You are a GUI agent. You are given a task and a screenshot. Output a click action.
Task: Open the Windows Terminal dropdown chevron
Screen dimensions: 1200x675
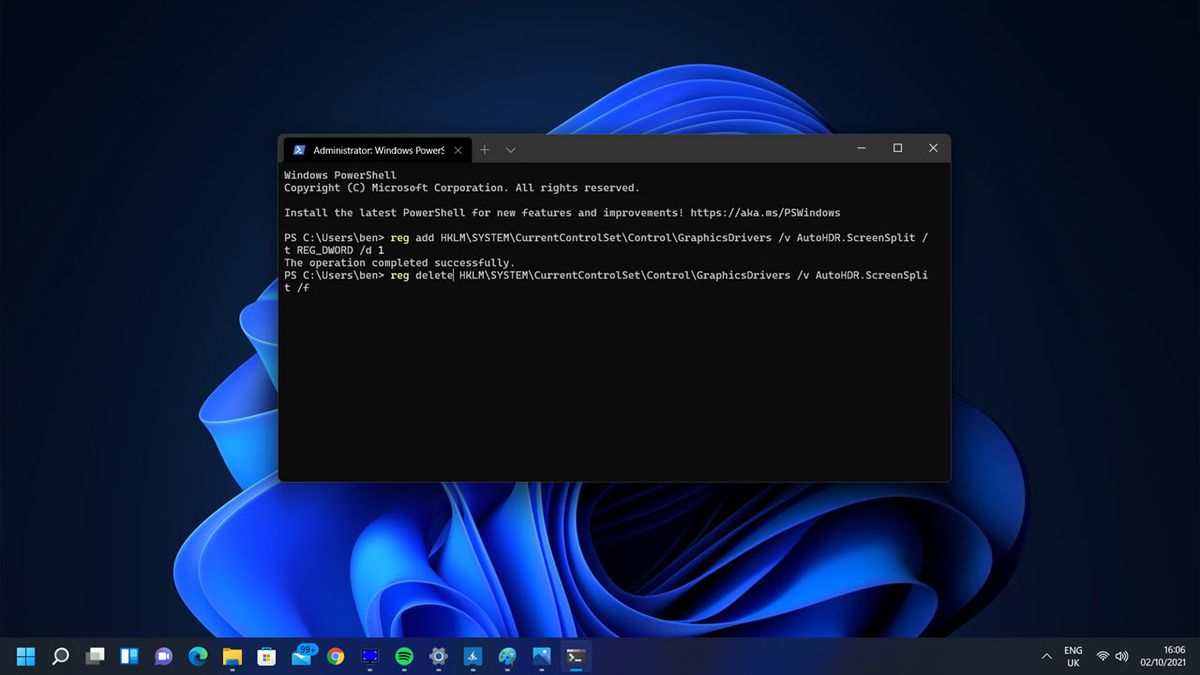tap(510, 149)
